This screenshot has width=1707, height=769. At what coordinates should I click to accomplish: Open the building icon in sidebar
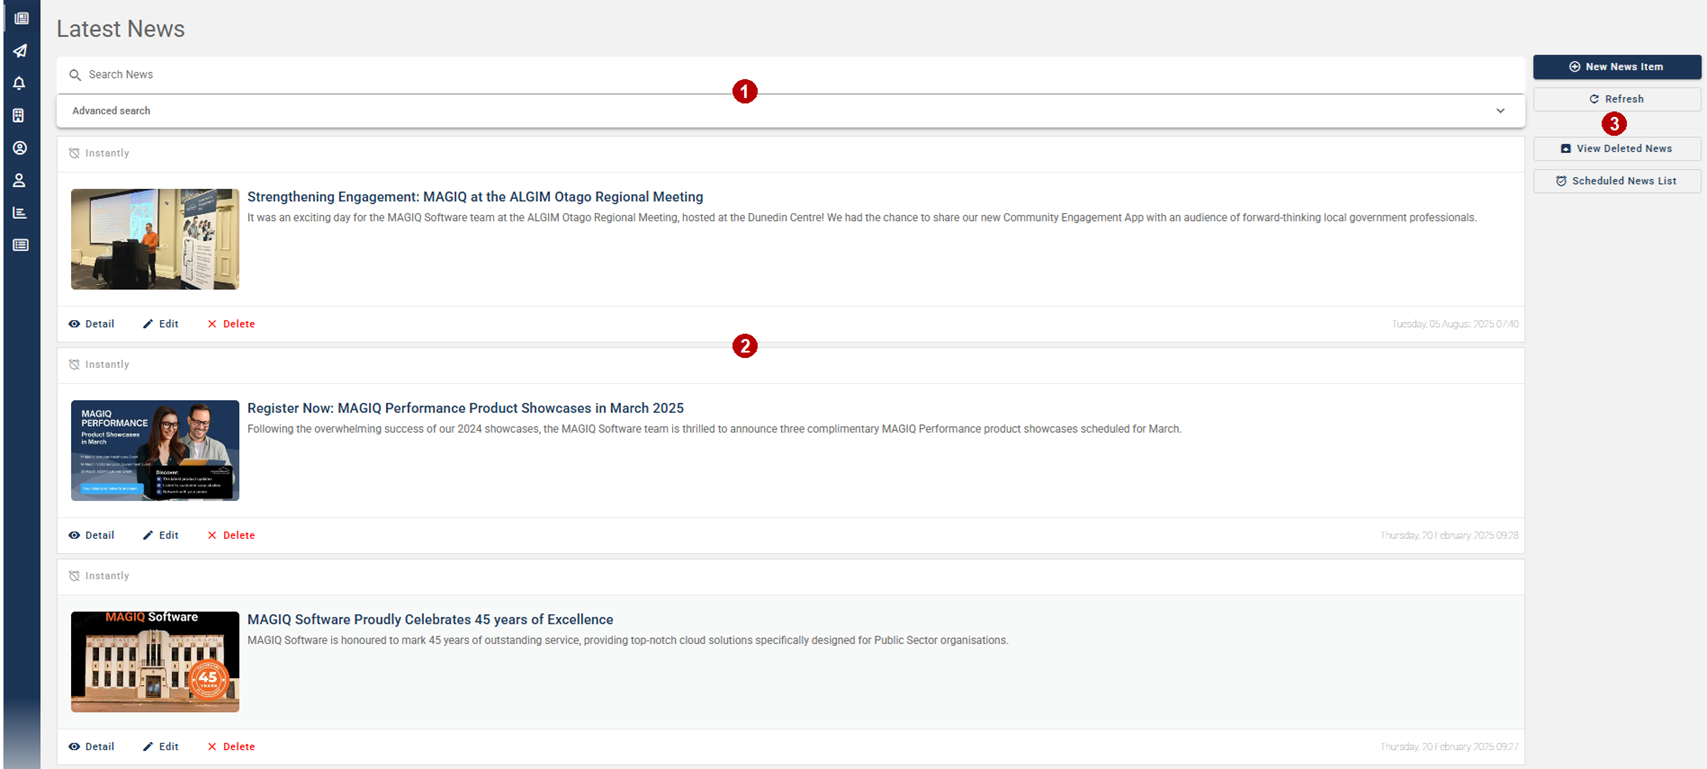coord(19,115)
